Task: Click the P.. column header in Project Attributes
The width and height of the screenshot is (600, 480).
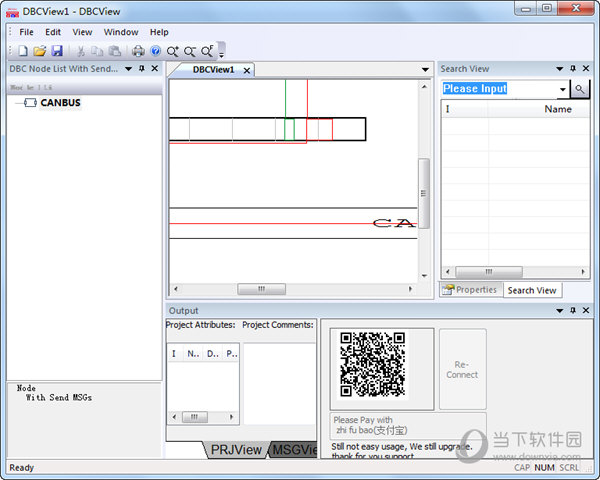Action: 232,354
